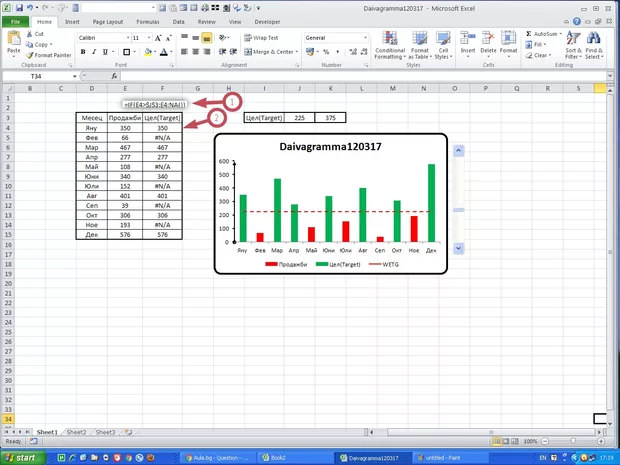Click the Paste clipboard icon
The width and height of the screenshot is (620, 465).
[12, 40]
